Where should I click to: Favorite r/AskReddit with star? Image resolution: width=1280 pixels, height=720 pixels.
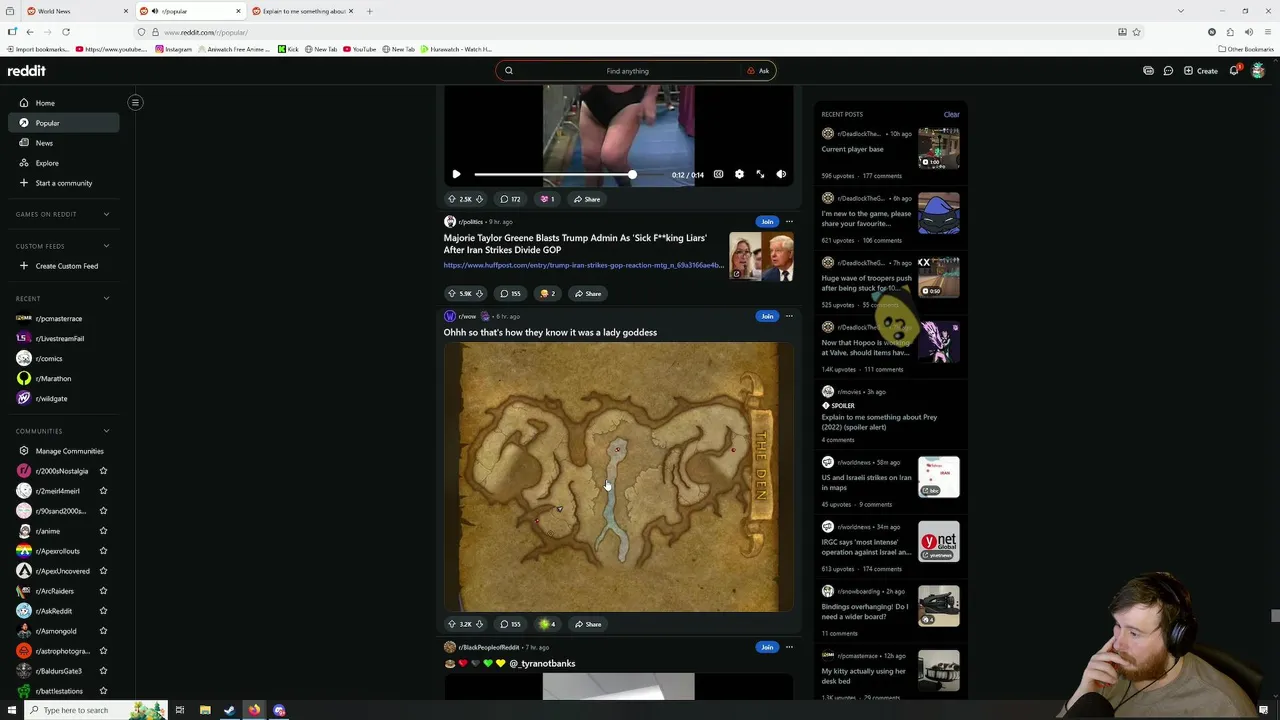click(x=103, y=611)
